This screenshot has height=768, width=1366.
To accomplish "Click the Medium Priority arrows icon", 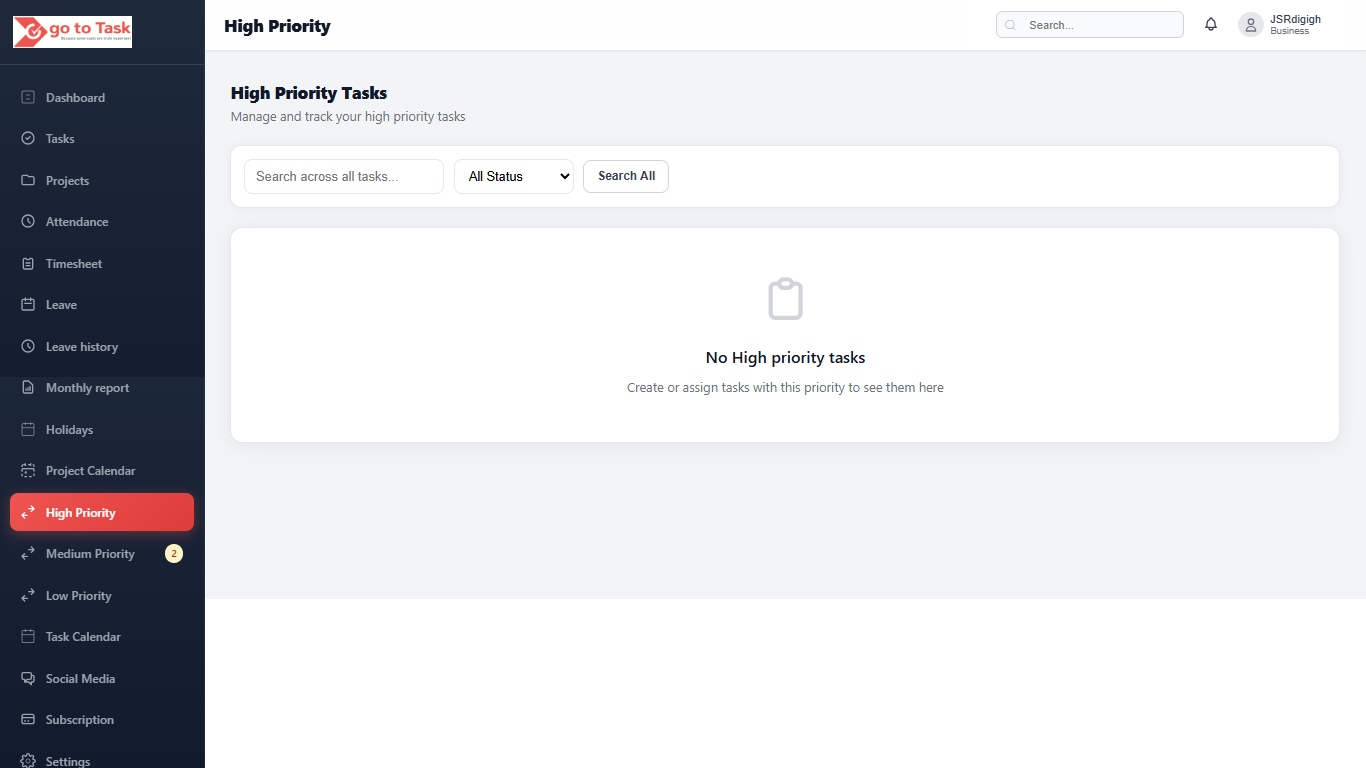I will point(28,553).
